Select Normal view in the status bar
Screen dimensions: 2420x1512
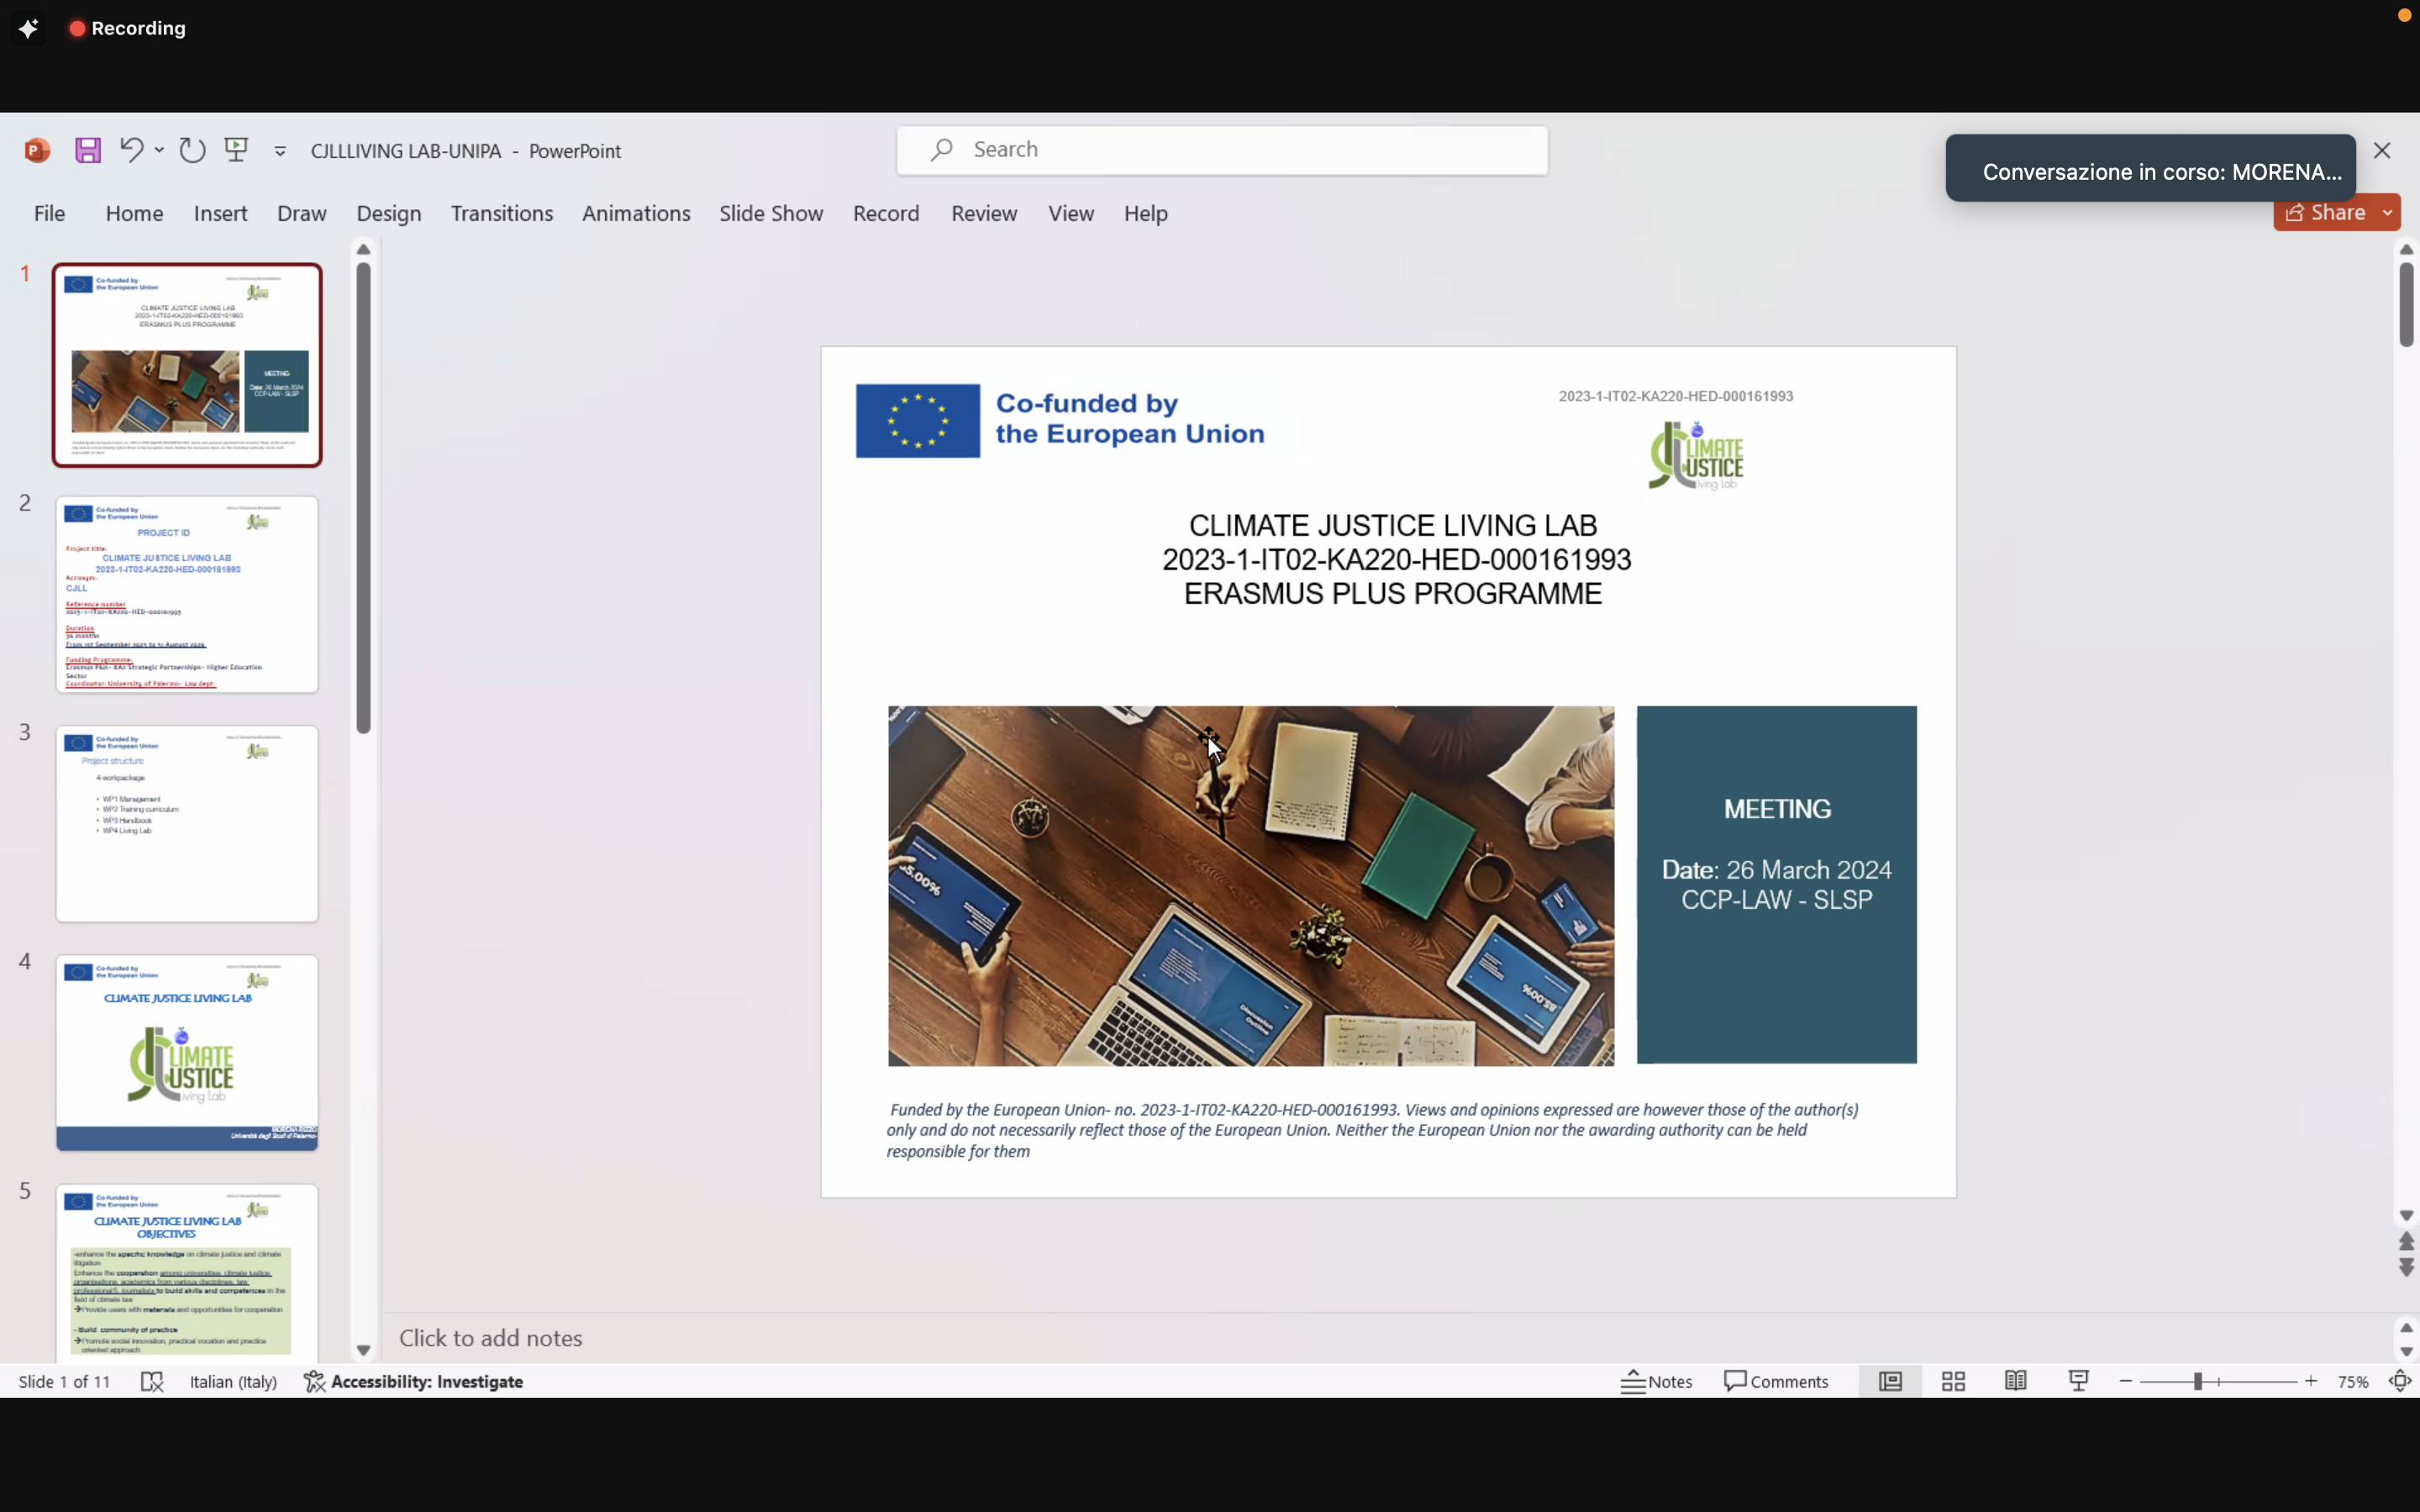(1890, 1381)
